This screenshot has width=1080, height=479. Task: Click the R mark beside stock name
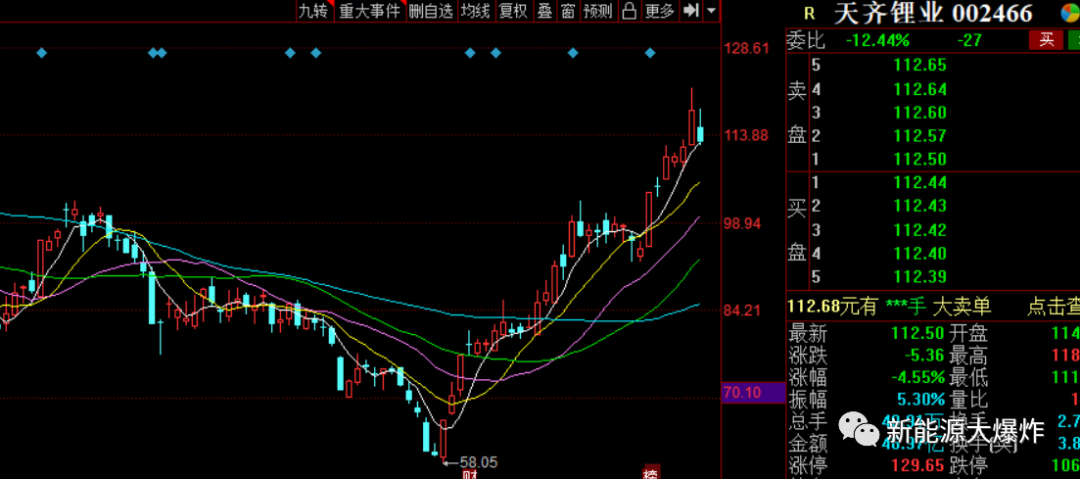pyautogui.click(x=809, y=13)
